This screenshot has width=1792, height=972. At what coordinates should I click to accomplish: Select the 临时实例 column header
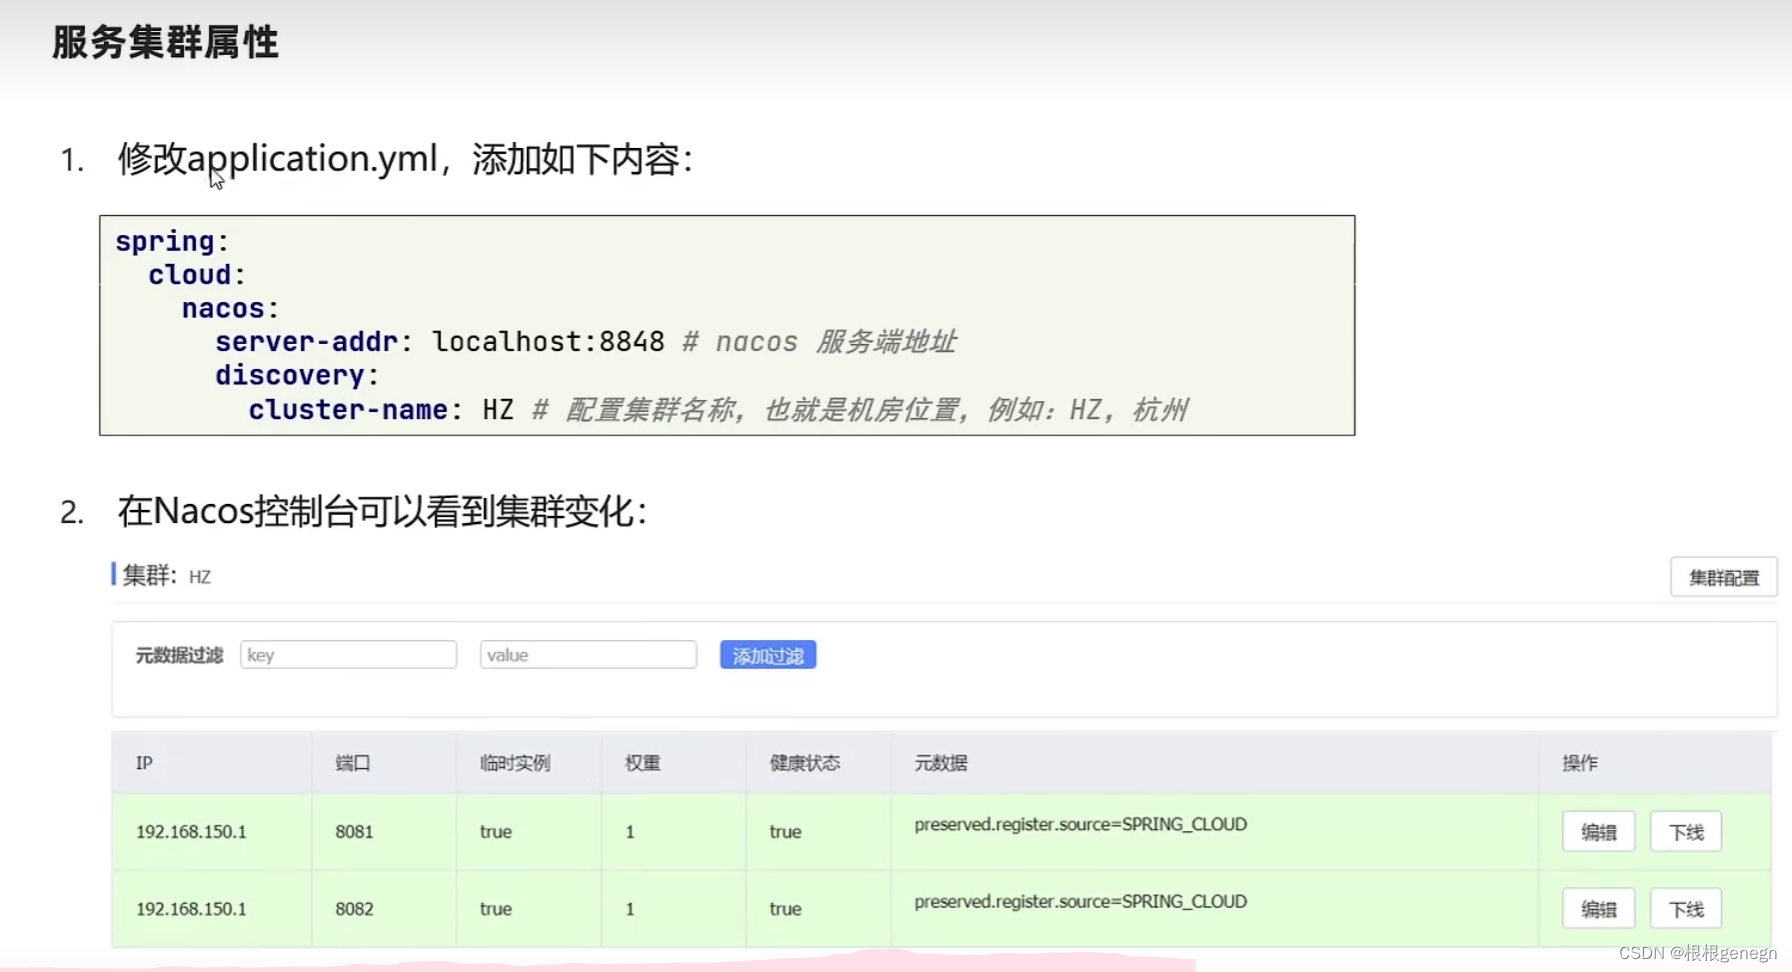click(513, 762)
